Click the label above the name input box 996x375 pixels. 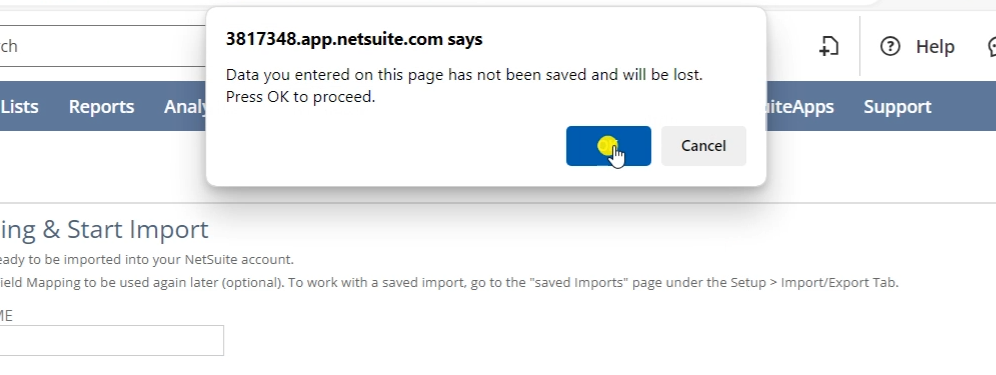[6, 316]
